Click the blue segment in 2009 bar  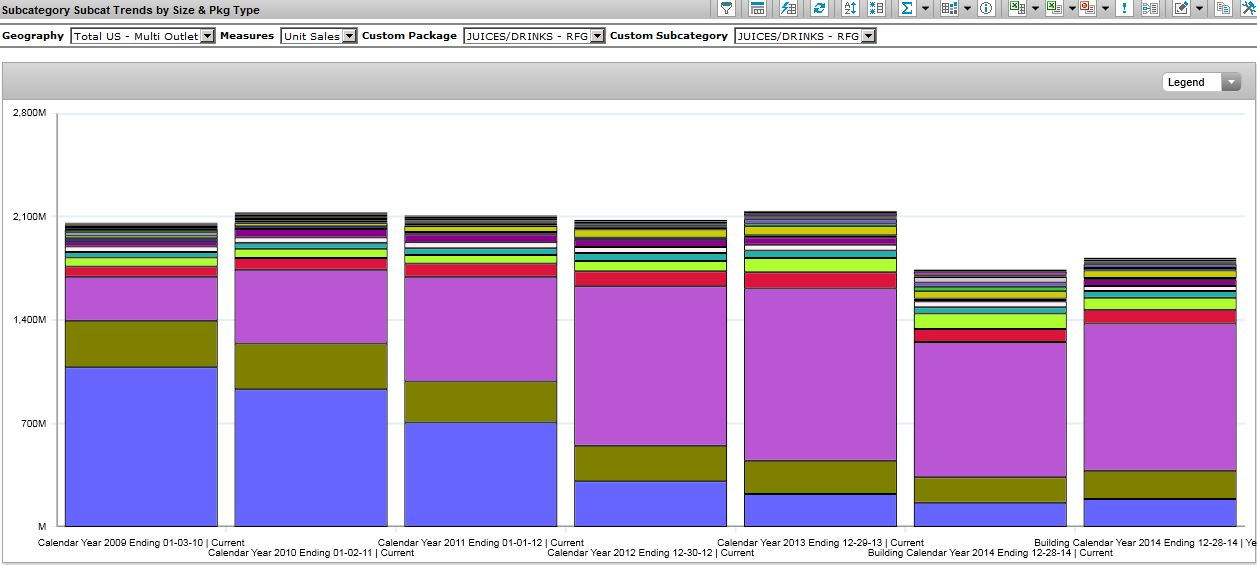(141, 446)
